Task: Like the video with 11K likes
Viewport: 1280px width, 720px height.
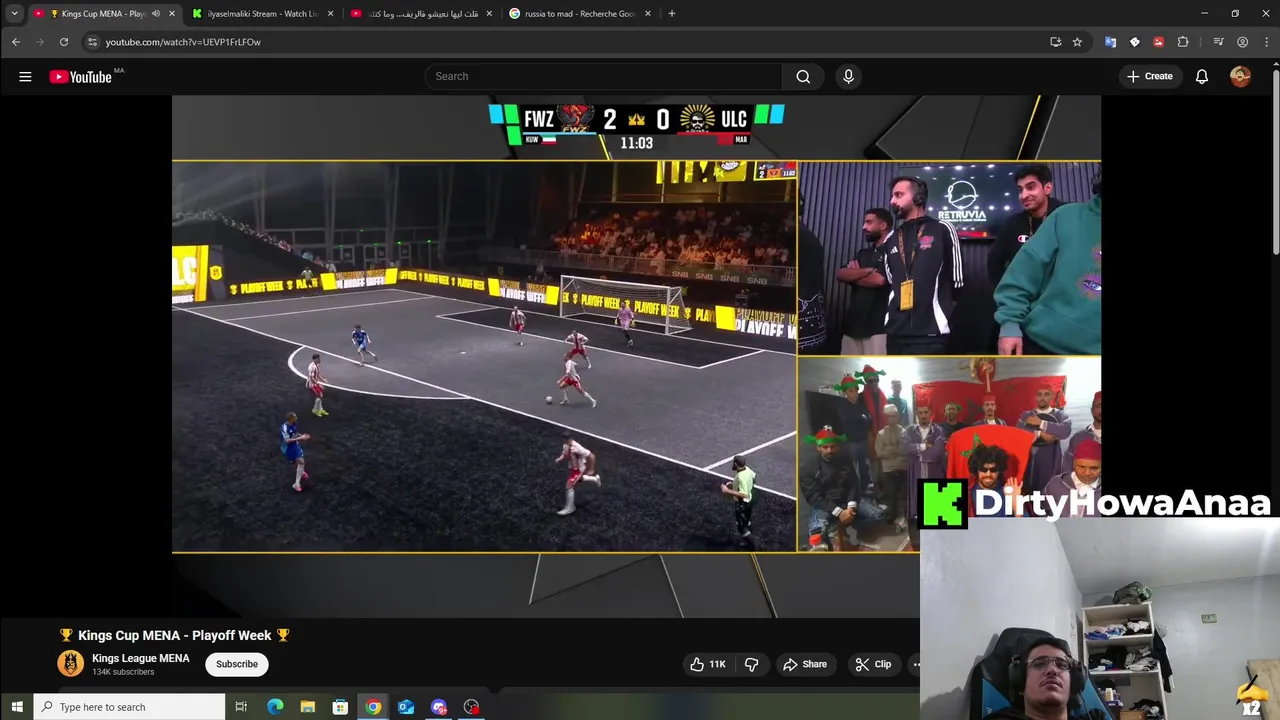Action: coord(707,664)
